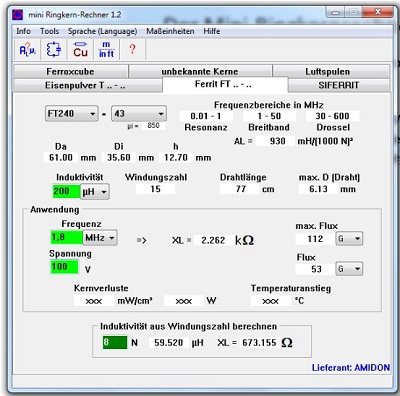Click the h value 12.70
The width and height of the screenshot is (400, 396).
pyautogui.click(x=176, y=157)
